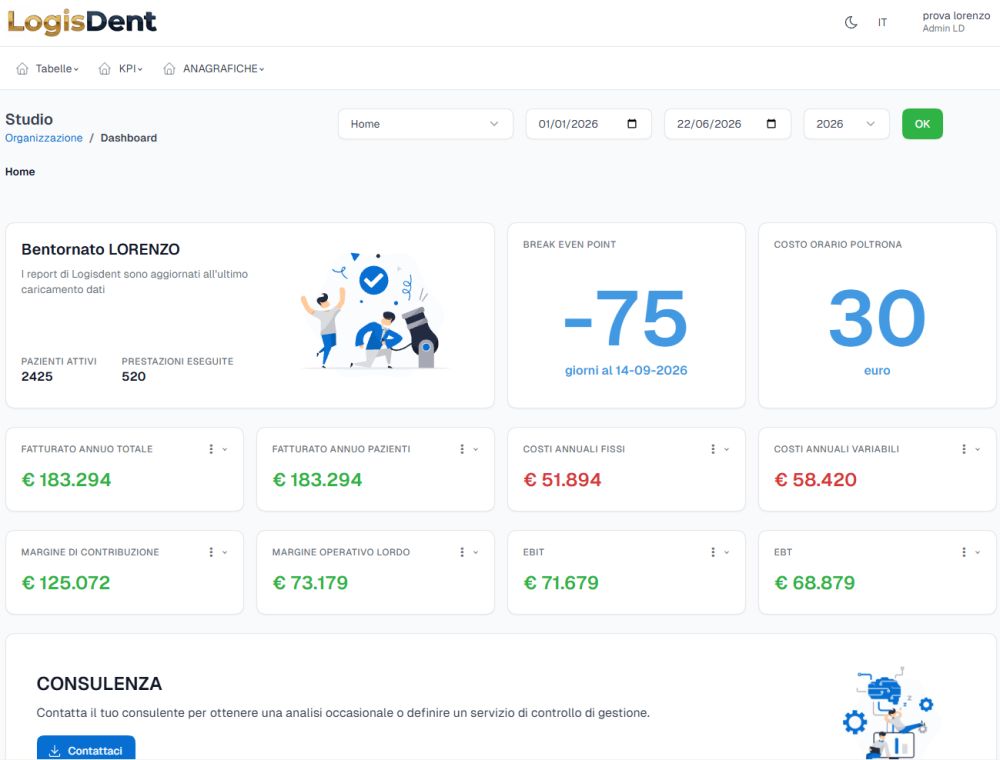Expand chevron on Margine Operativo Lordo card
Screen dimensions: 1000x760
click(476, 553)
